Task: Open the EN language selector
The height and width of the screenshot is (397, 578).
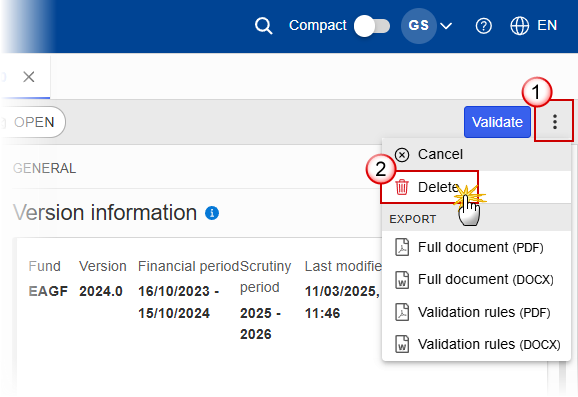Action: [547, 25]
